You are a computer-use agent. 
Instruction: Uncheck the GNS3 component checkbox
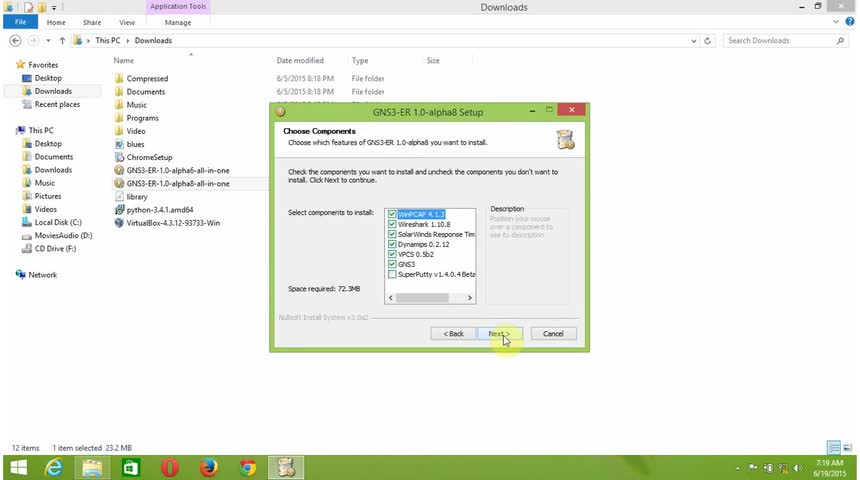tap(392, 264)
